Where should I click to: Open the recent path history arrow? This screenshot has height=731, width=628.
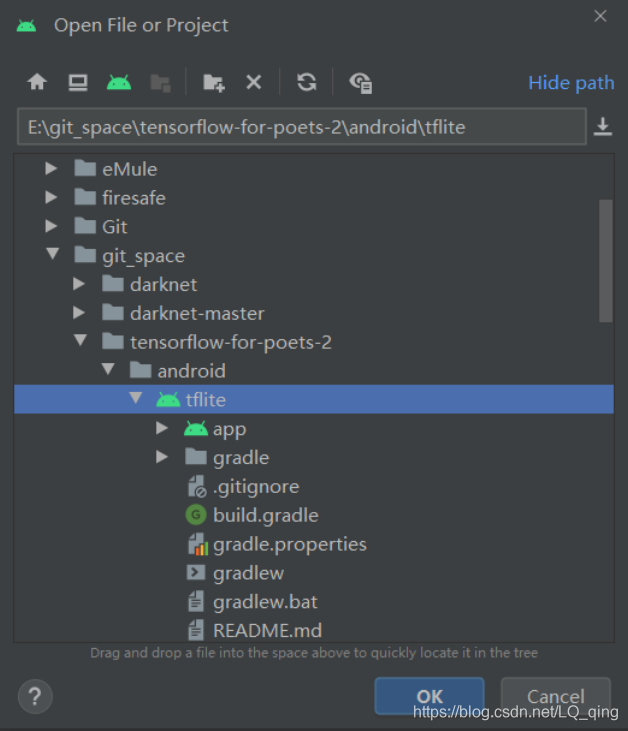point(602,126)
